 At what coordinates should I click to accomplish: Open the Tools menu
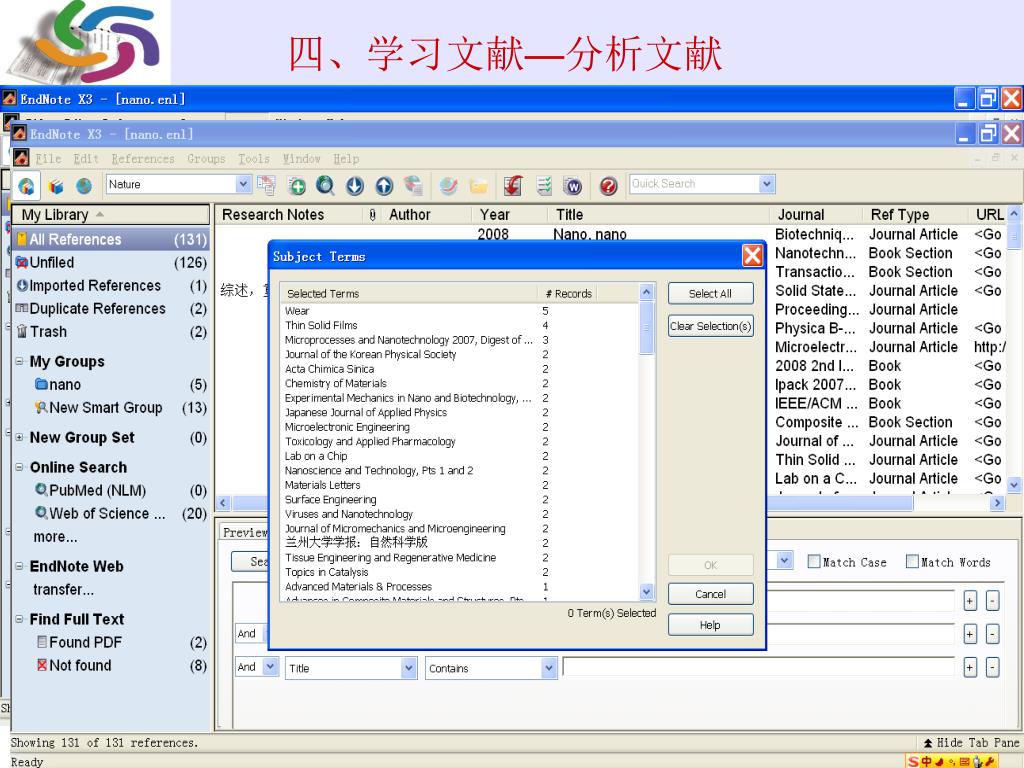point(254,159)
